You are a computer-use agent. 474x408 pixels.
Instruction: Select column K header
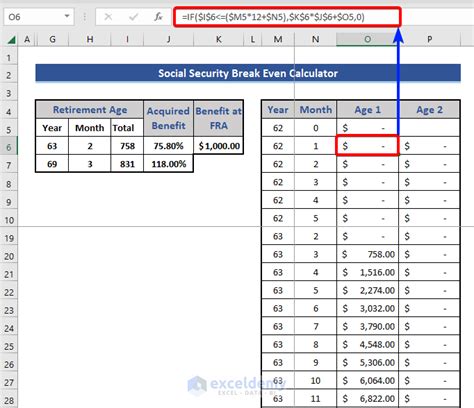218,39
